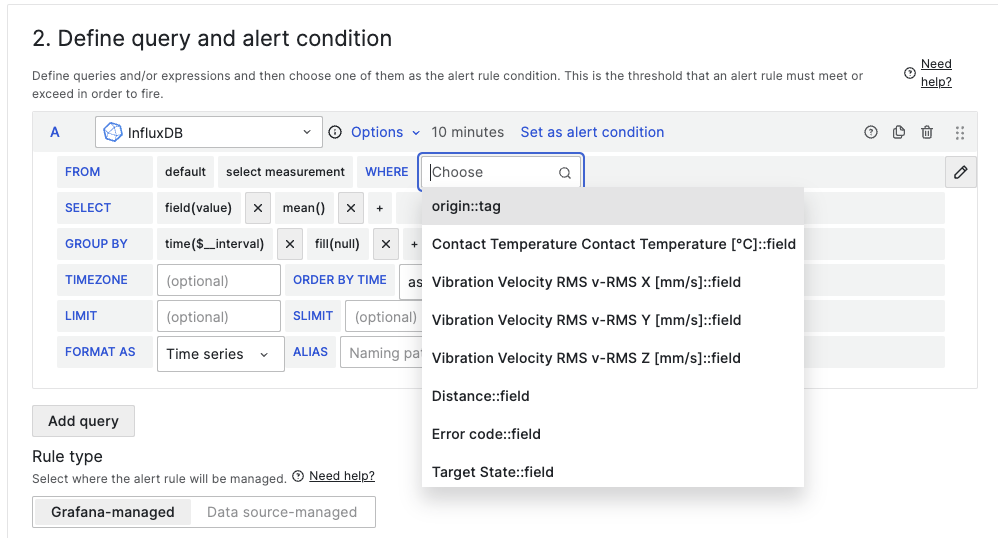Grab the query drag handle icon
Viewport: 998px width, 538px height.
[960, 132]
